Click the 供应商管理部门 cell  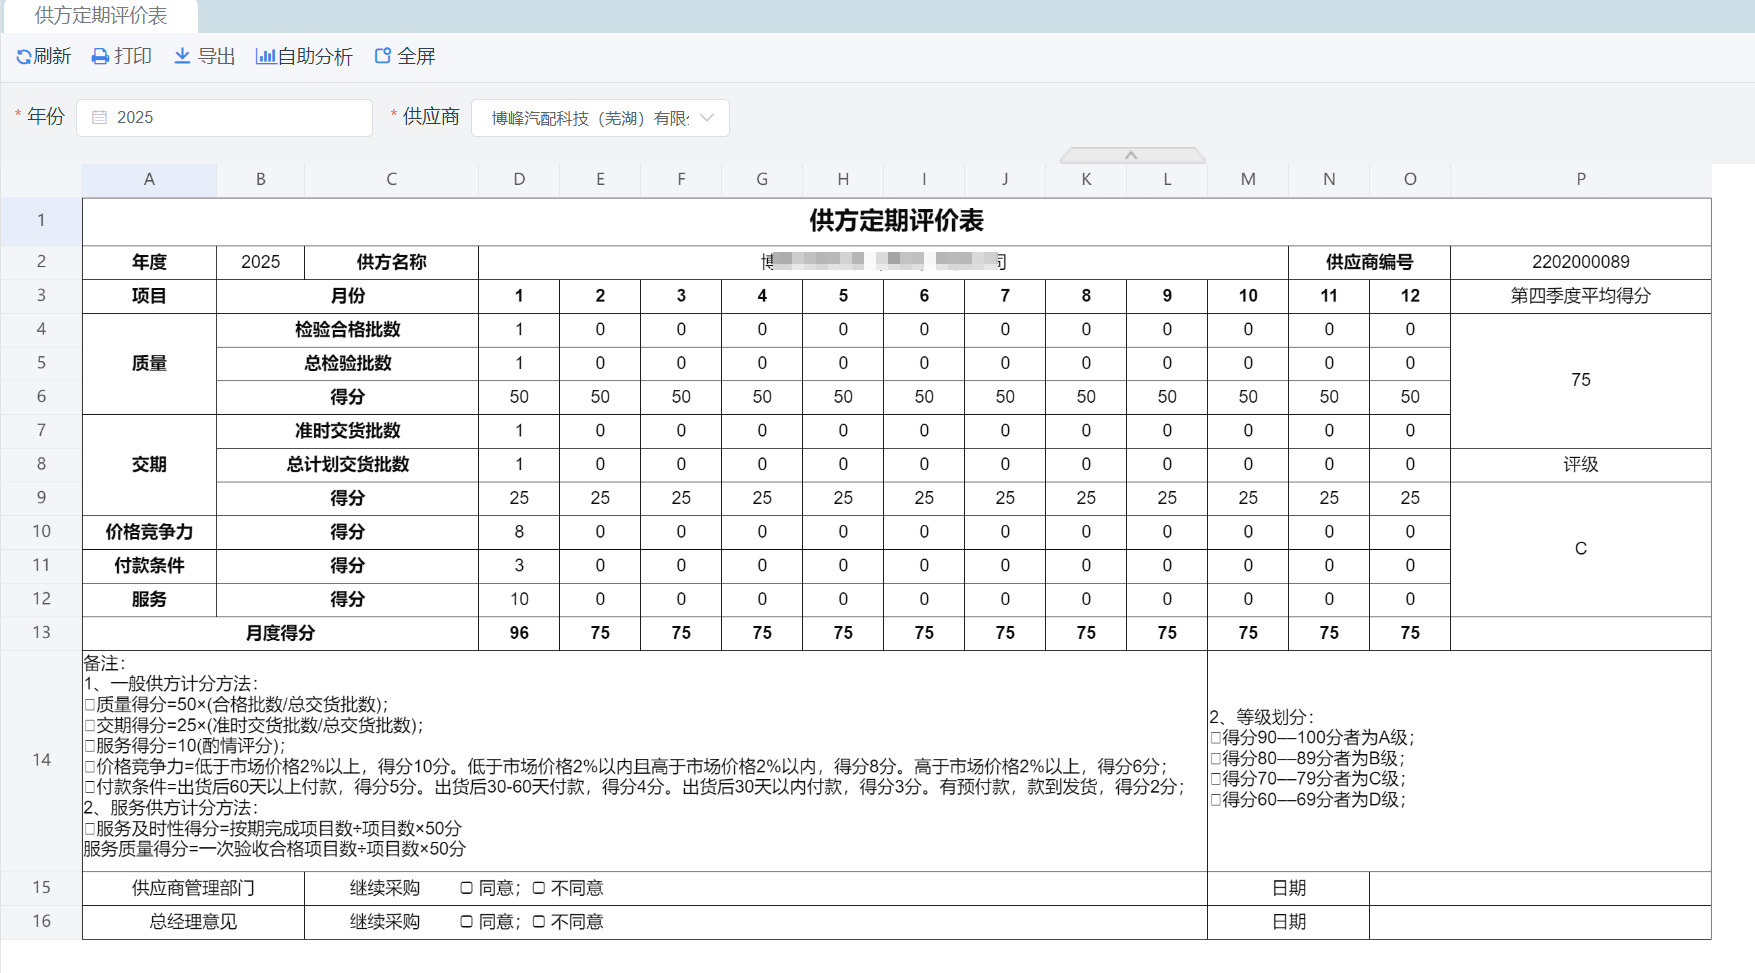[193, 888]
